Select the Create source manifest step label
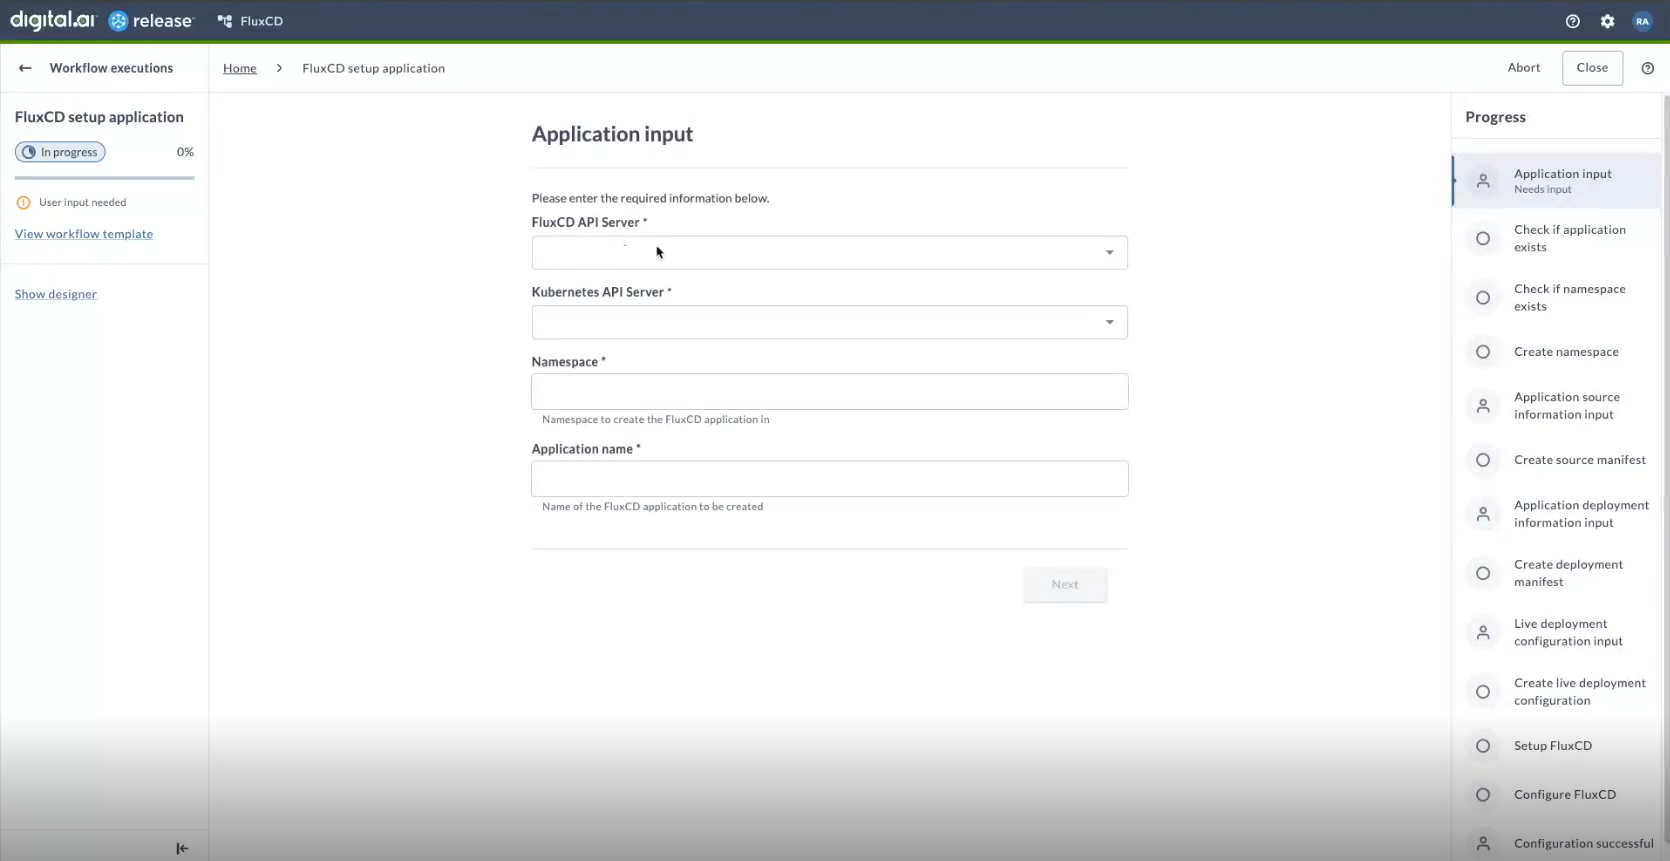 coord(1580,460)
